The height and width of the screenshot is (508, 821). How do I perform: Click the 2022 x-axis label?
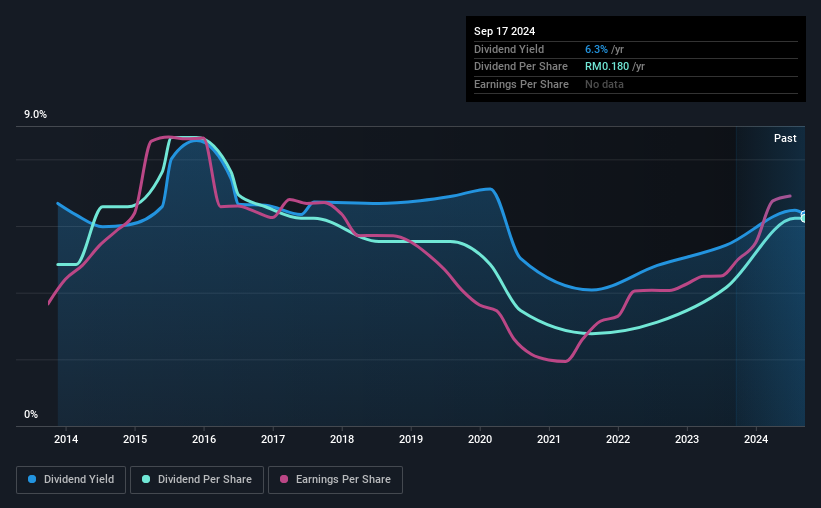[x=618, y=439]
